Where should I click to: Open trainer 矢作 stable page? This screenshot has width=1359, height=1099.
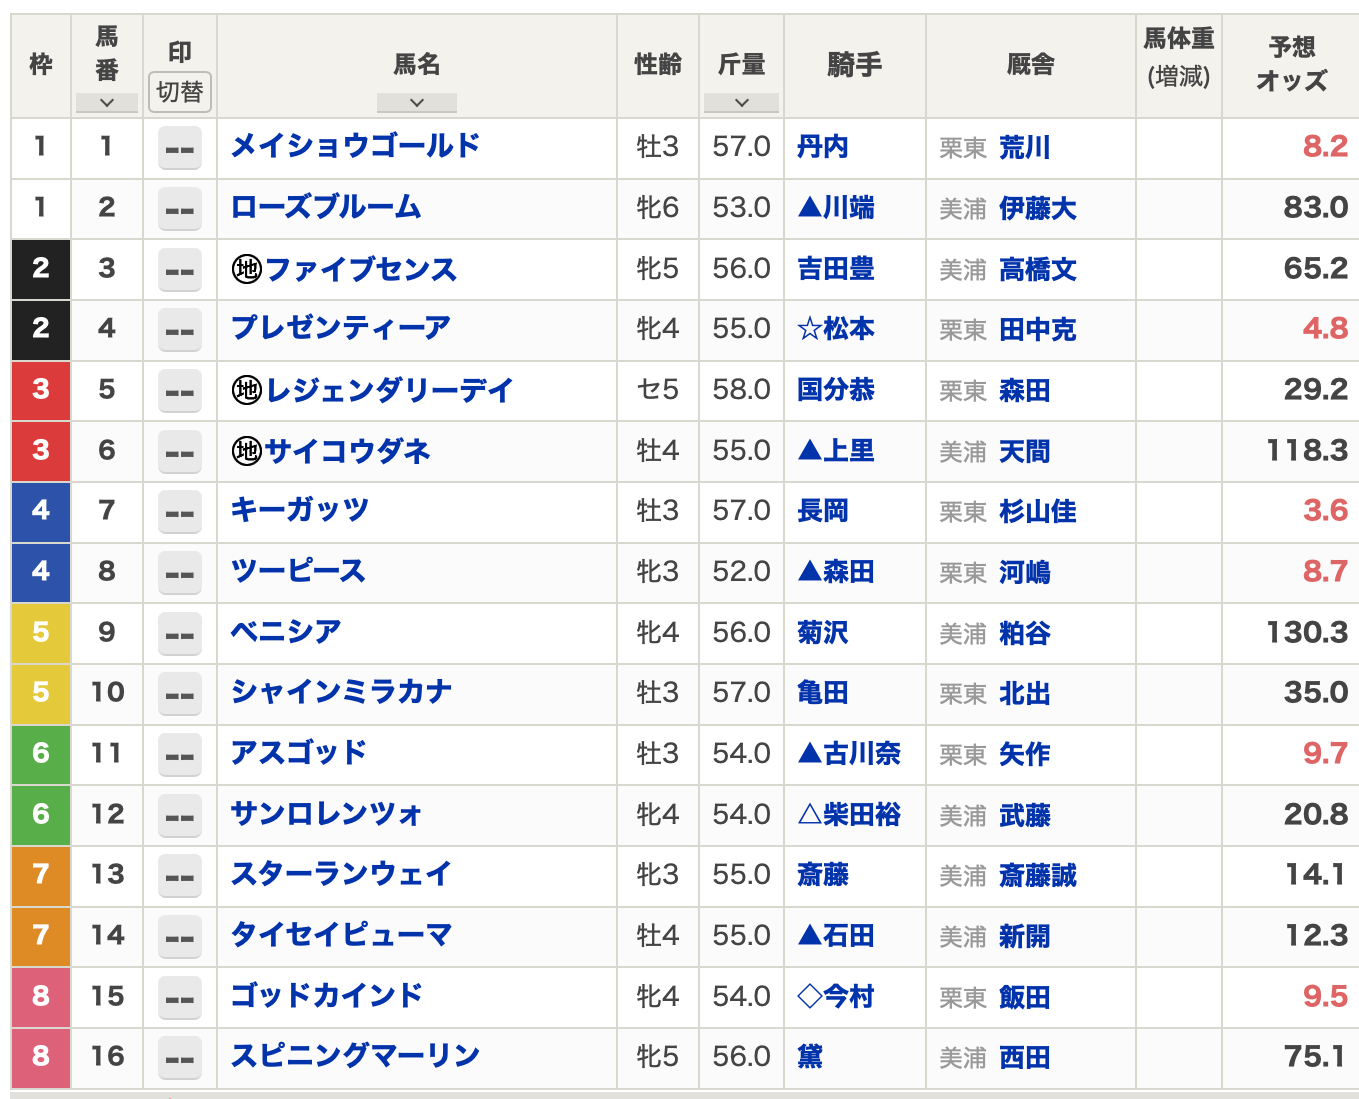(1024, 754)
